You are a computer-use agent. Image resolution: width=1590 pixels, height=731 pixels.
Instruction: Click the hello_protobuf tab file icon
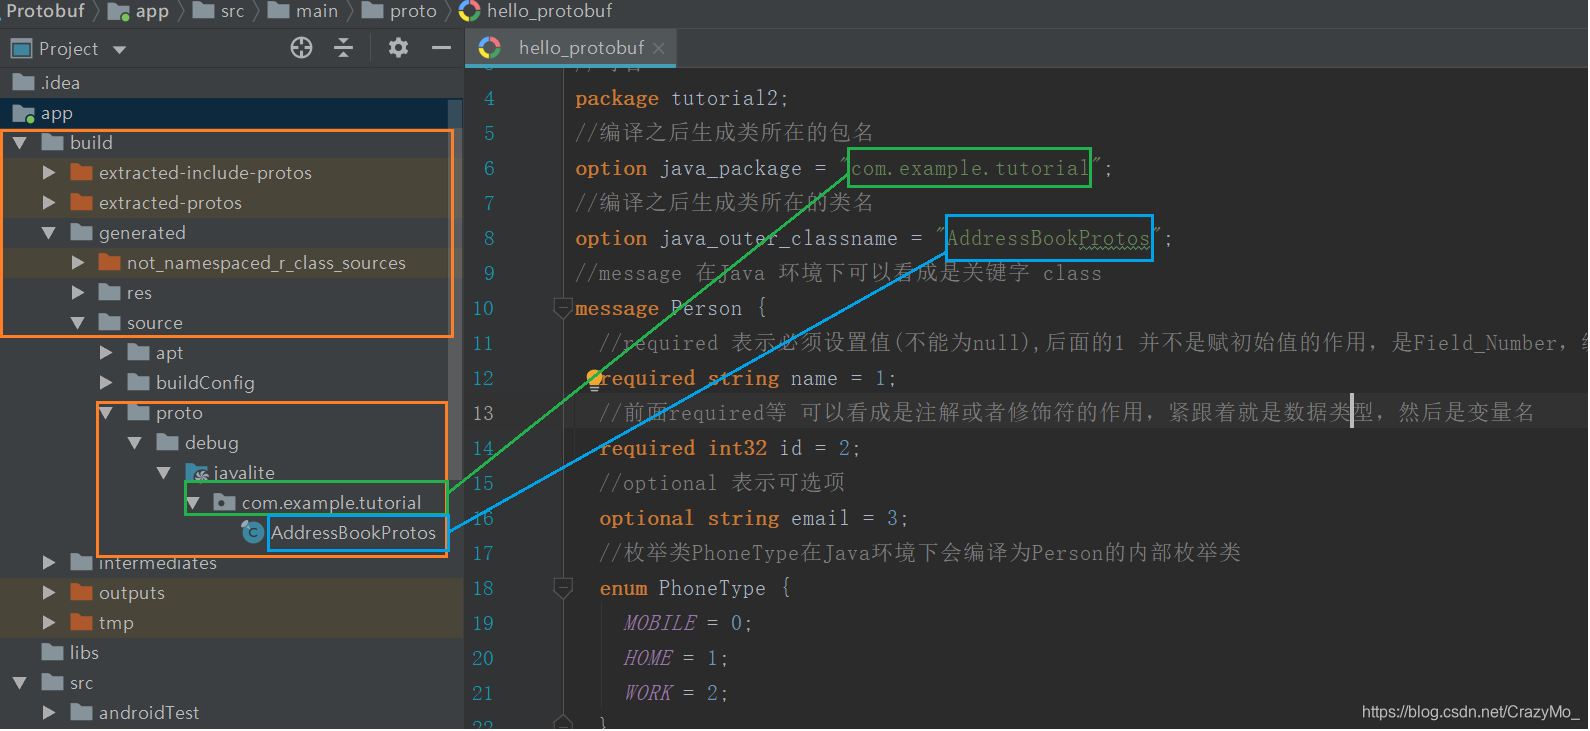[489, 48]
